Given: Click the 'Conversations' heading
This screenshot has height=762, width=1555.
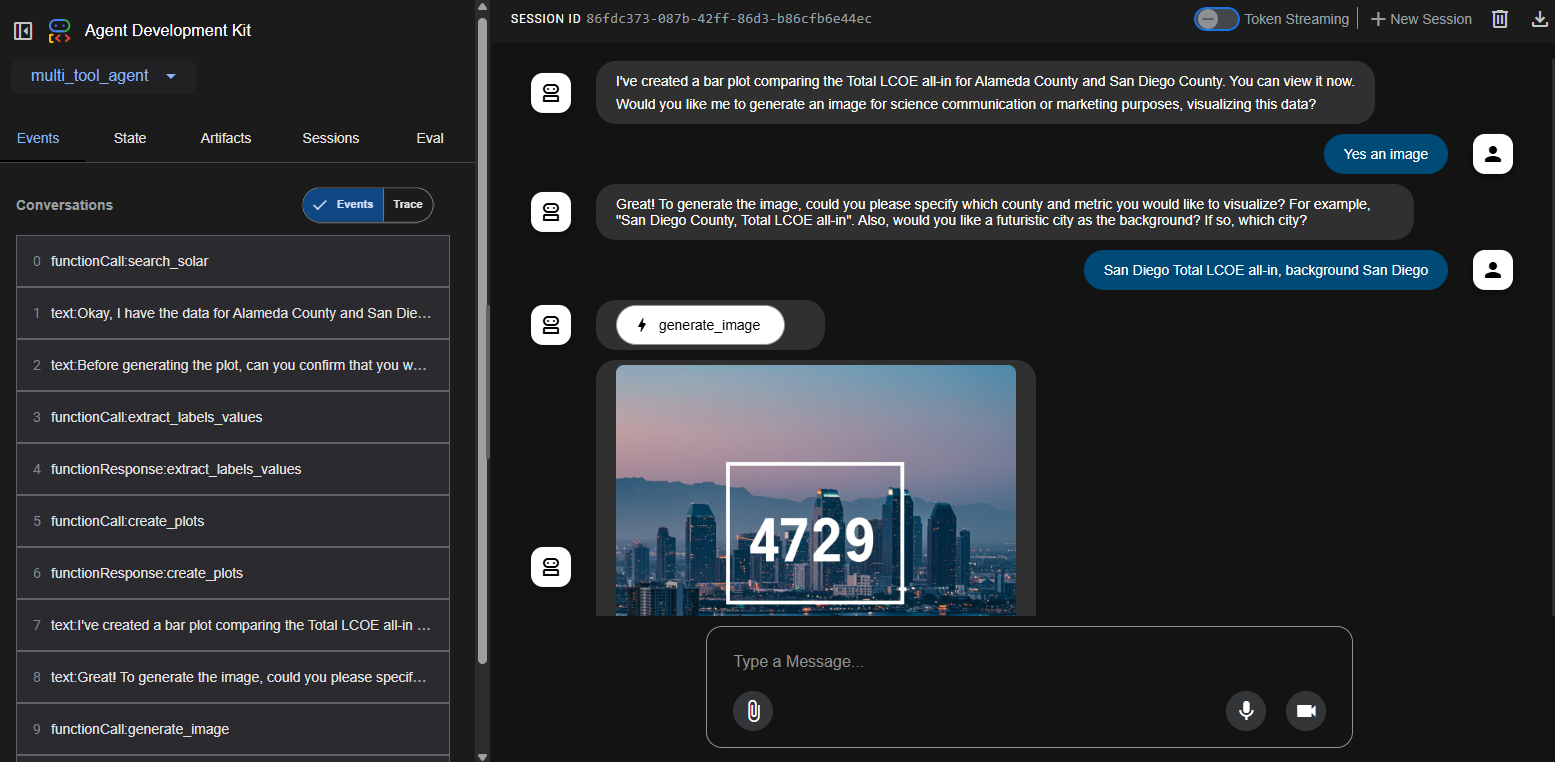Looking at the screenshot, I should (x=64, y=205).
